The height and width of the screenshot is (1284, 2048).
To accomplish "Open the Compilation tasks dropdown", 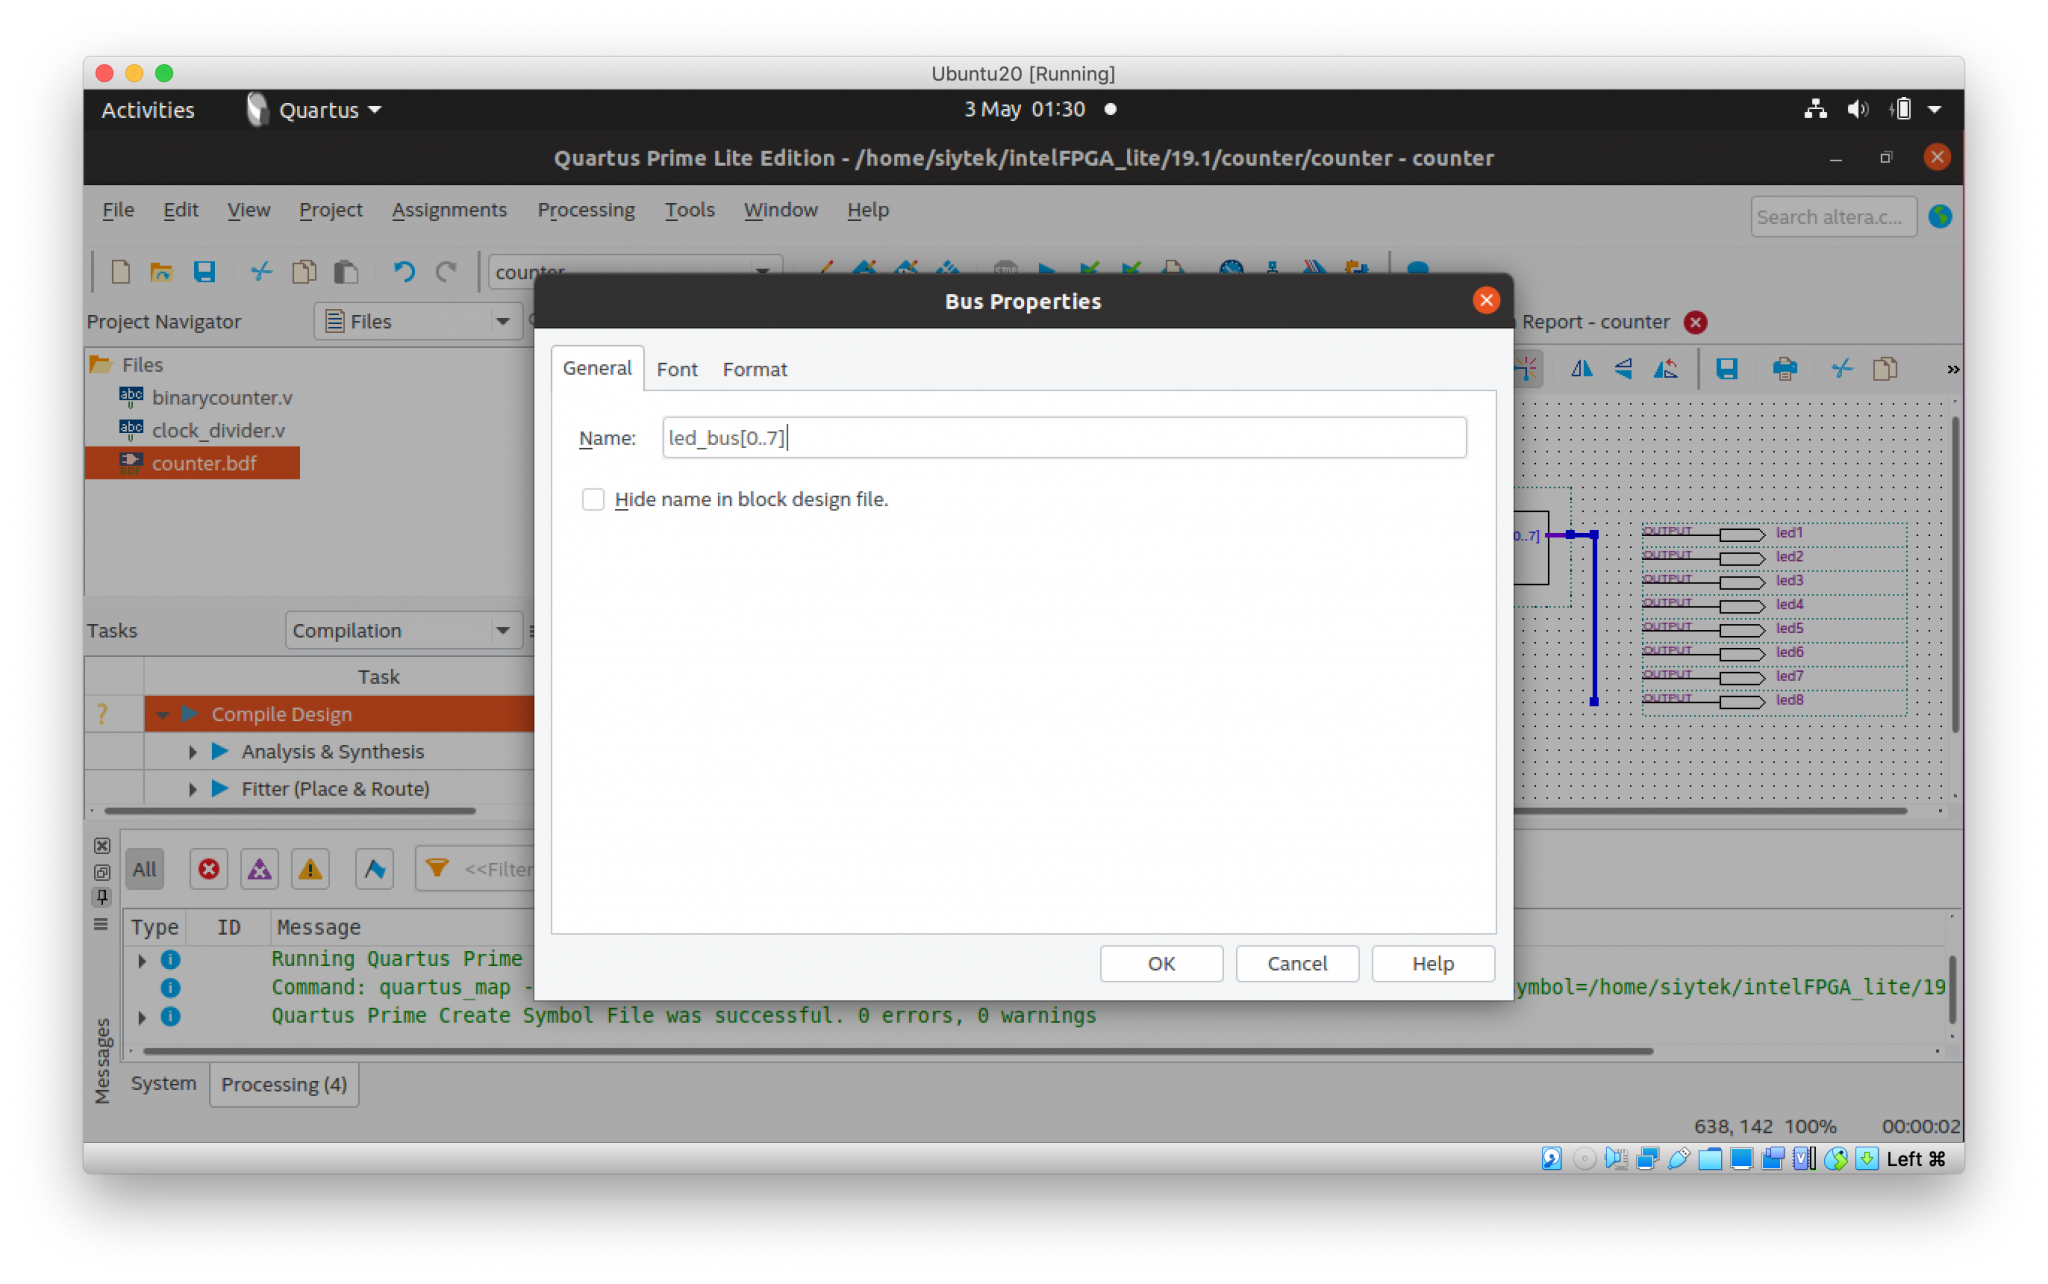I will click(402, 631).
